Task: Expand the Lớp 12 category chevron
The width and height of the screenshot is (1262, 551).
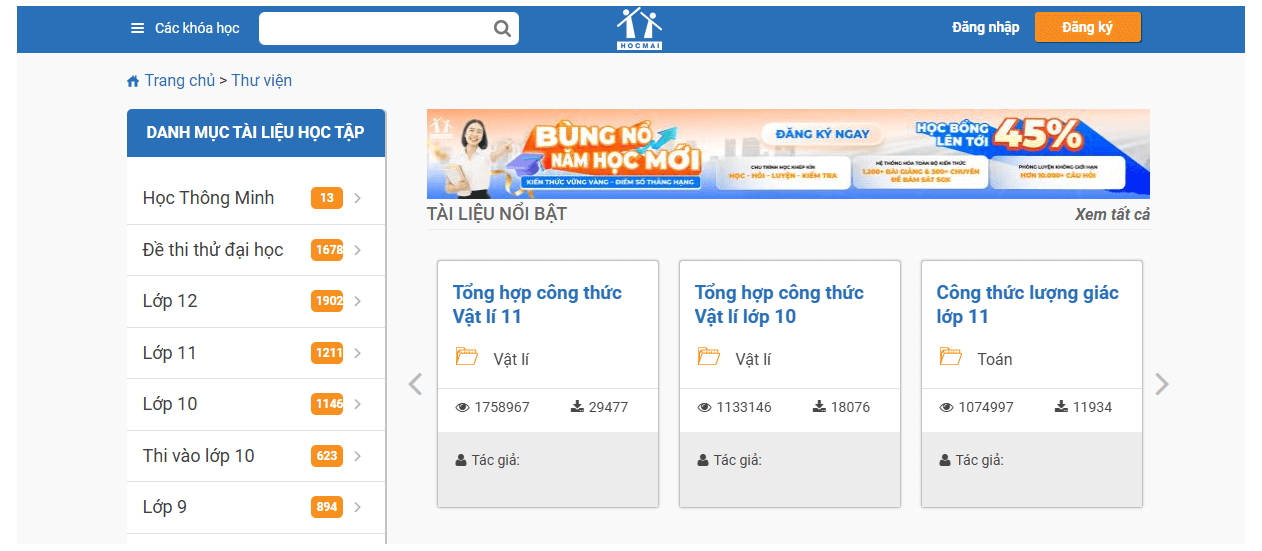Action: [x=358, y=301]
